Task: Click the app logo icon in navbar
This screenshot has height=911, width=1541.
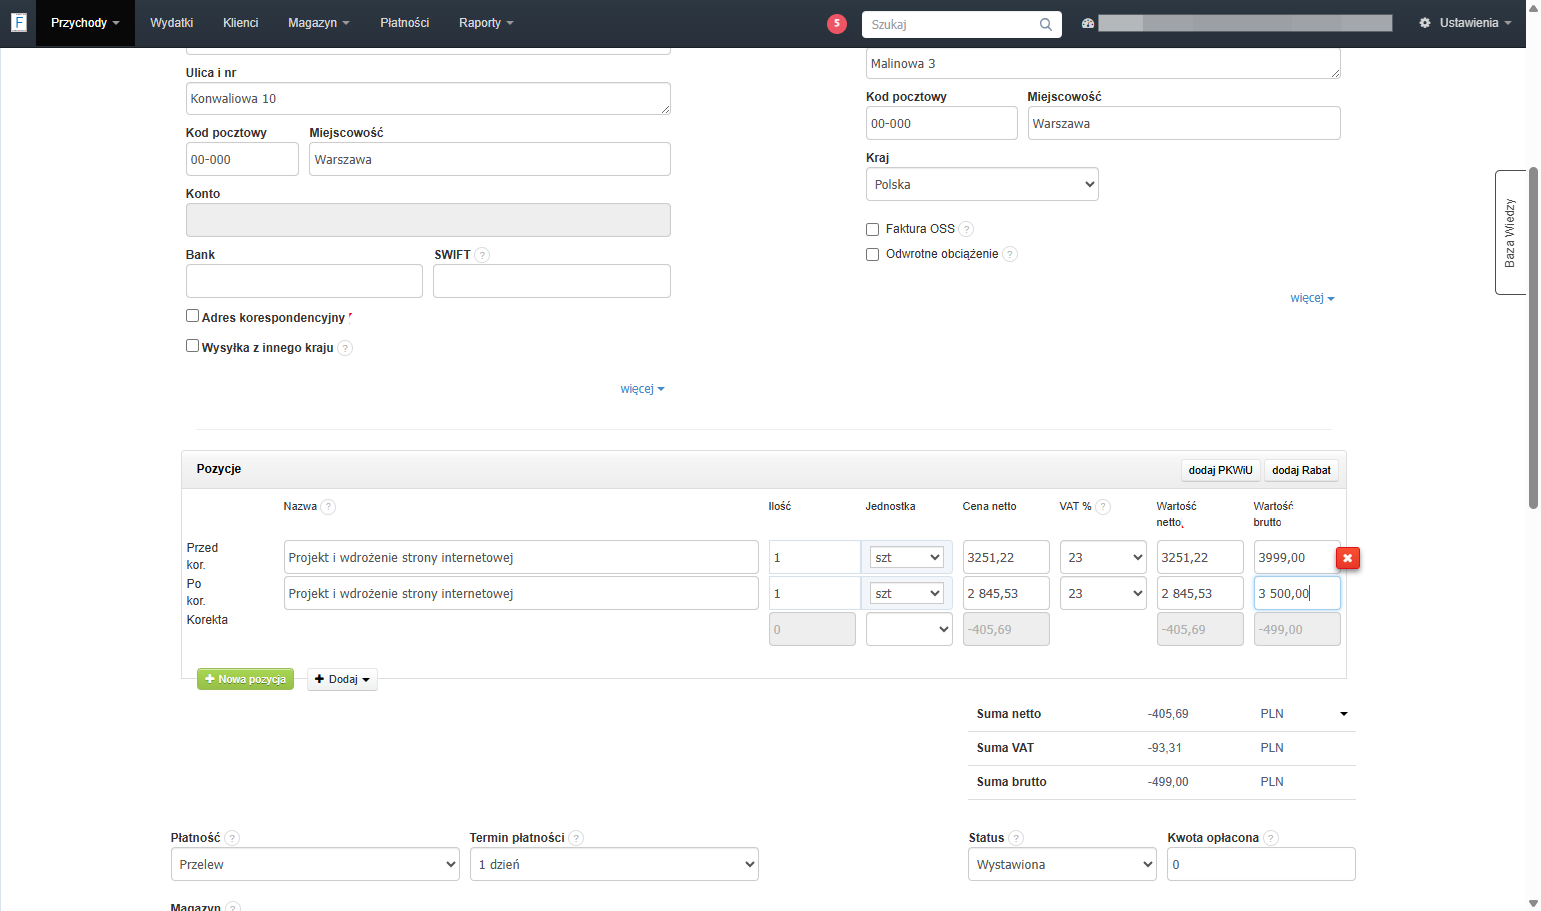Action: pos(18,22)
